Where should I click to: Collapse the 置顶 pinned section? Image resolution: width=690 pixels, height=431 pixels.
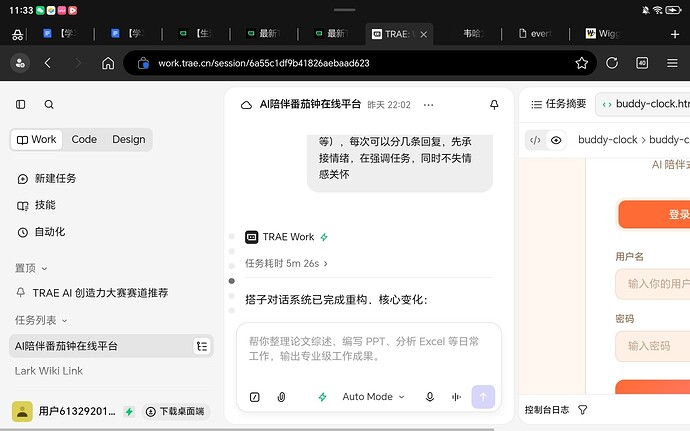pos(31,268)
